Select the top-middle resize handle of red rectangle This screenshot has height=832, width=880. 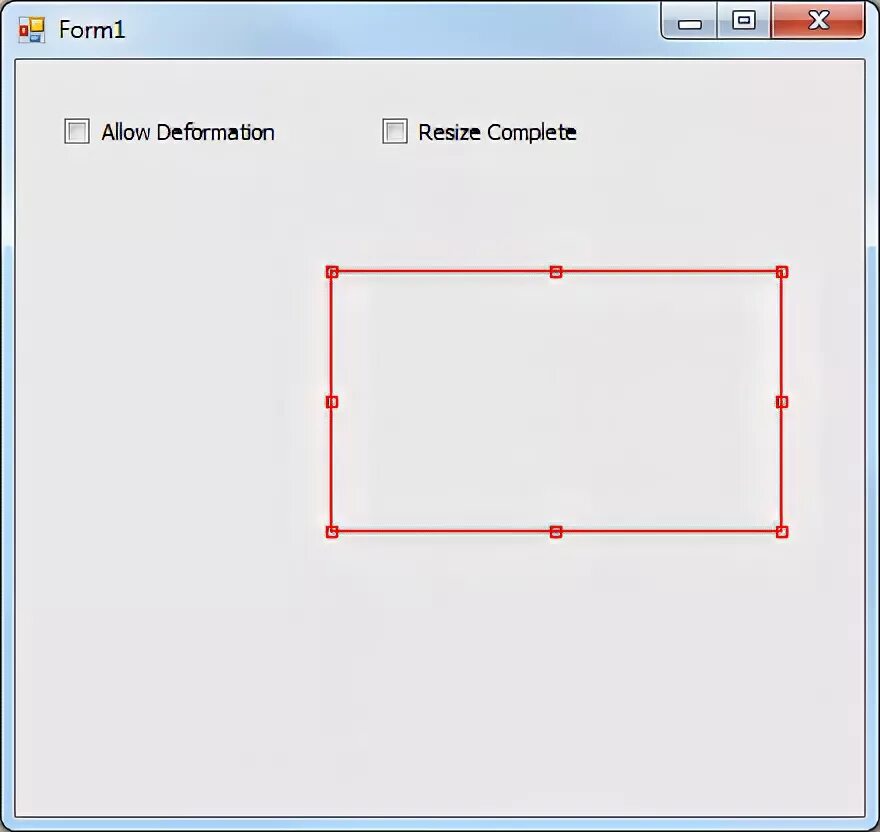[x=556, y=272]
